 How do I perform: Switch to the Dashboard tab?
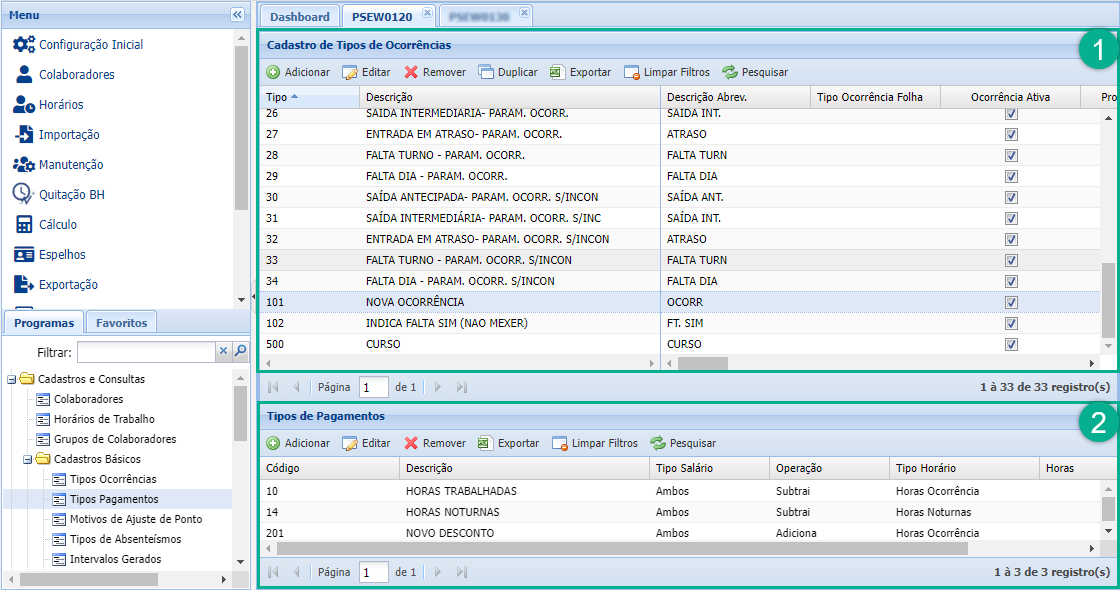click(x=299, y=17)
